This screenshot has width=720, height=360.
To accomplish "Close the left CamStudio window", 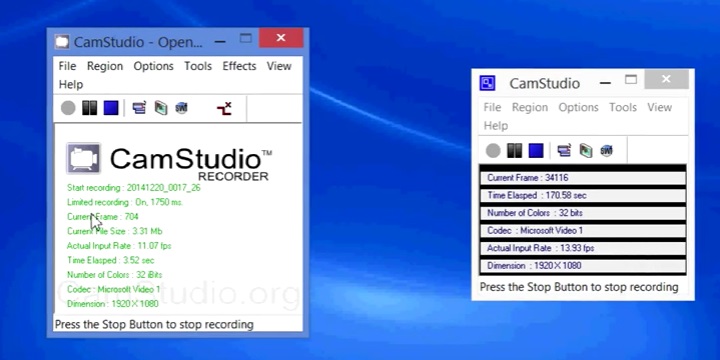I will pos(281,38).
